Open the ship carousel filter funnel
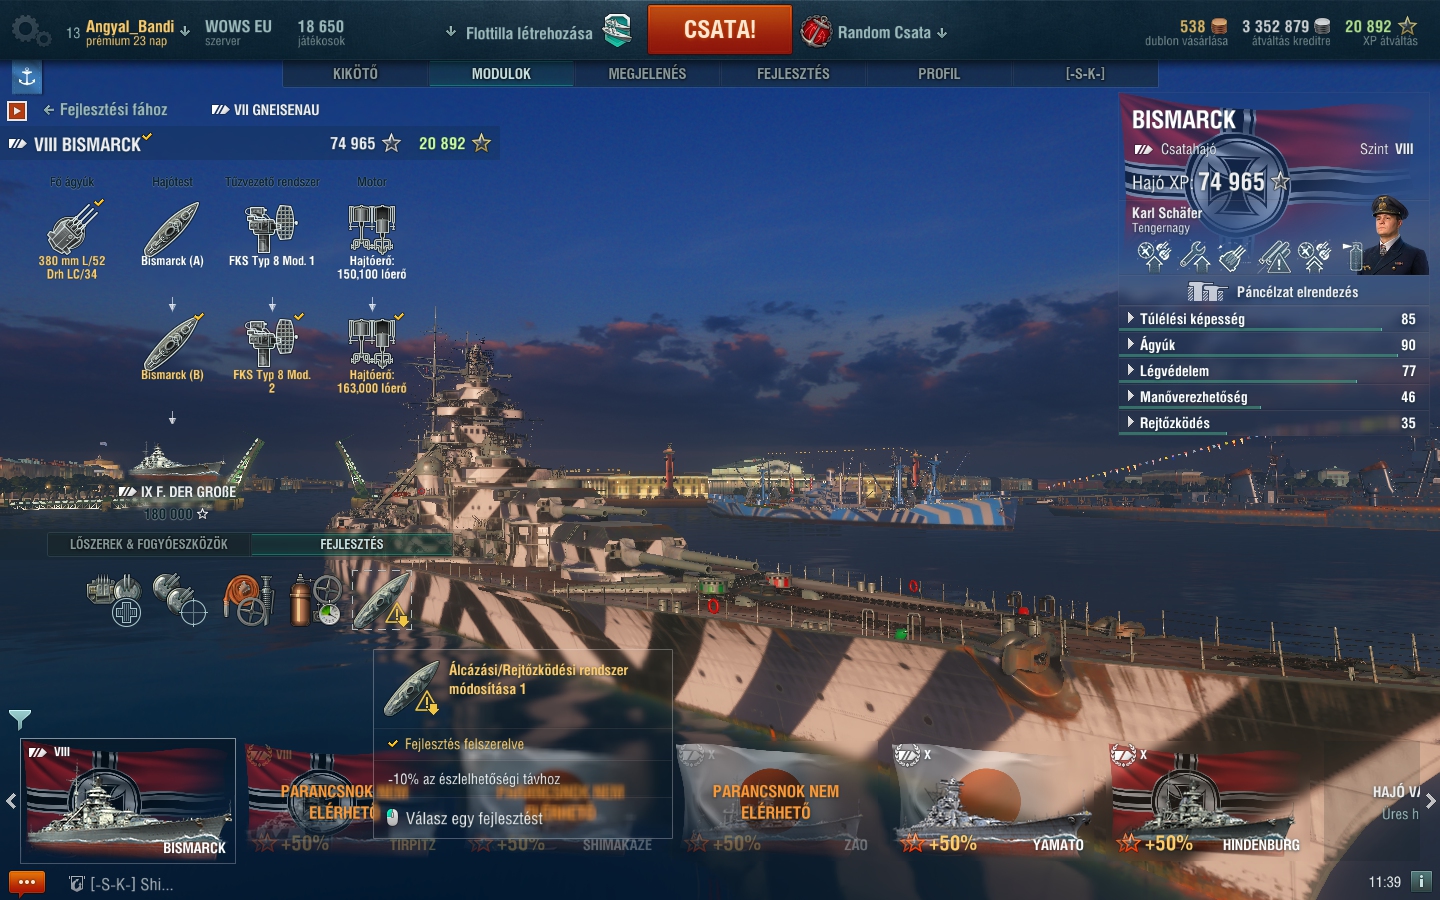Viewport: 1440px width, 900px height. [19, 719]
